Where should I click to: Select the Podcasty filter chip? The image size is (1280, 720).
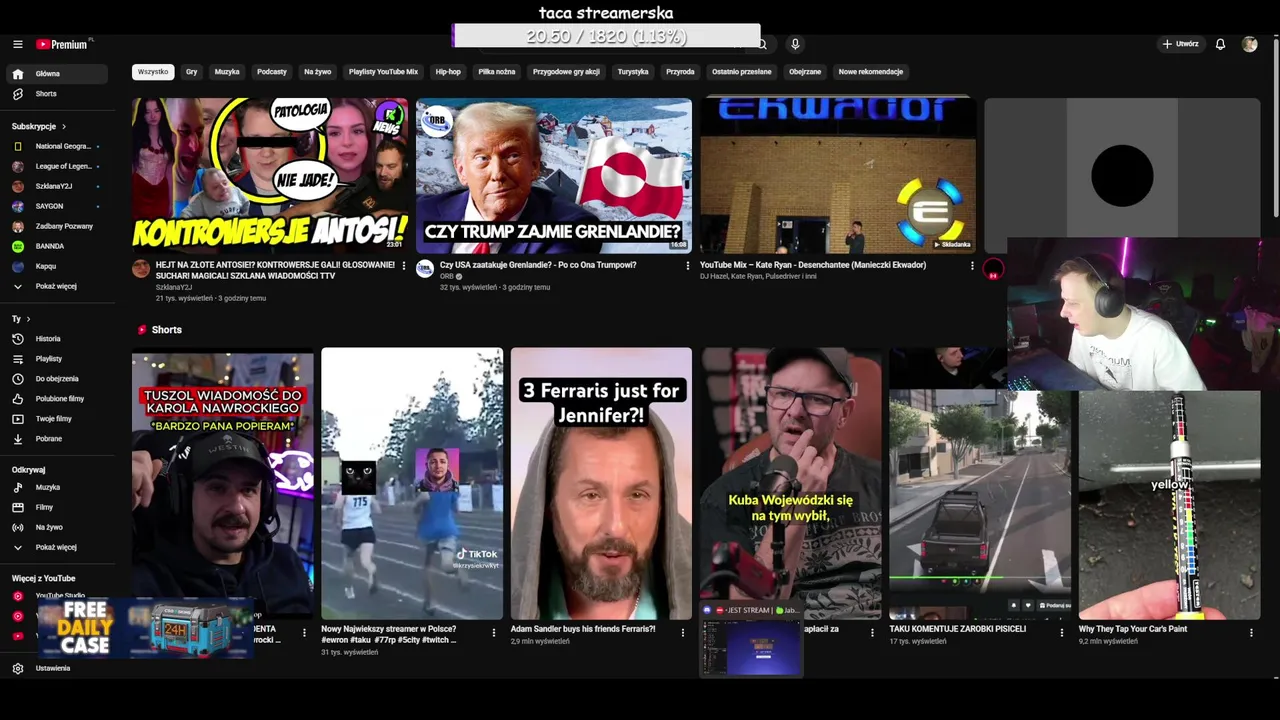point(272,72)
